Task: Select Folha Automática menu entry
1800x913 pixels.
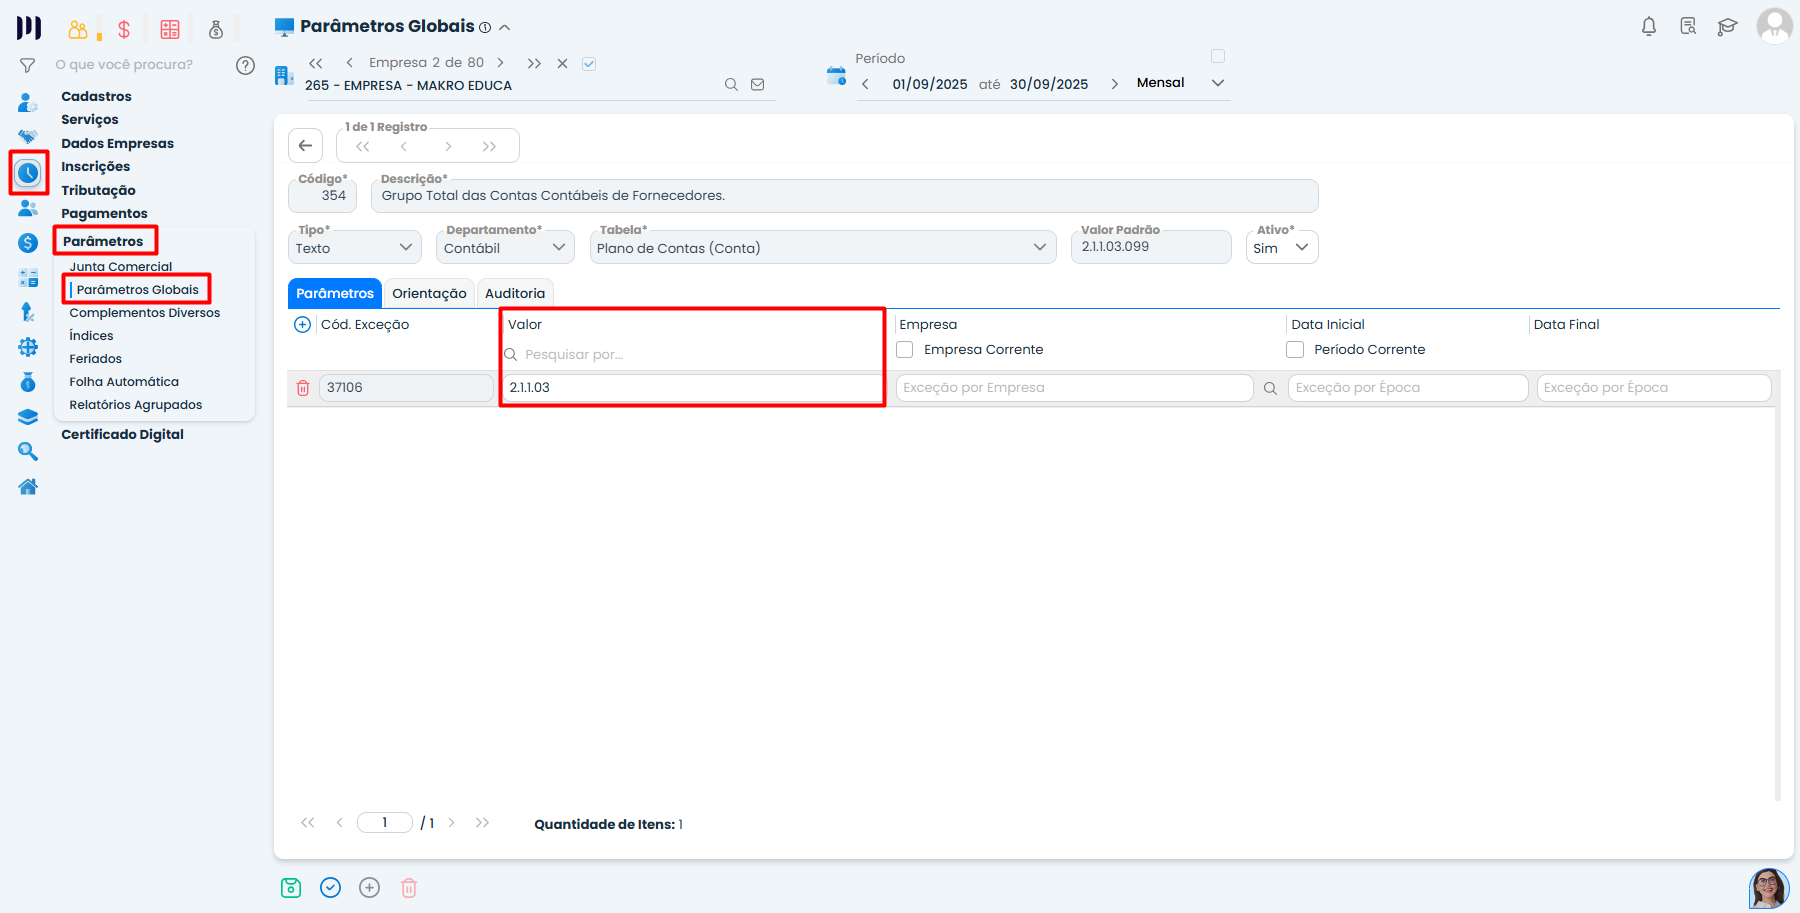Action: click(124, 382)
